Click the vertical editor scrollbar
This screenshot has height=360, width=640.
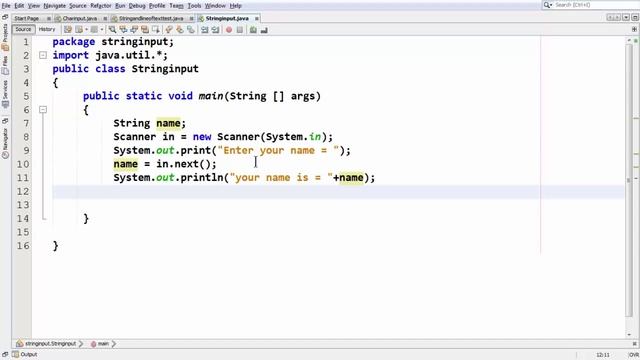(x=629, y=180)
